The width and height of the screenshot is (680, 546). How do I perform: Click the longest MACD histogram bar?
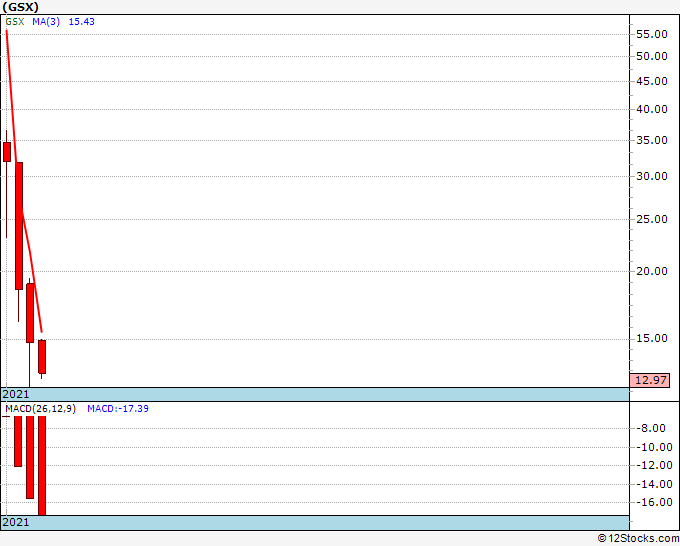coord(42,466)
